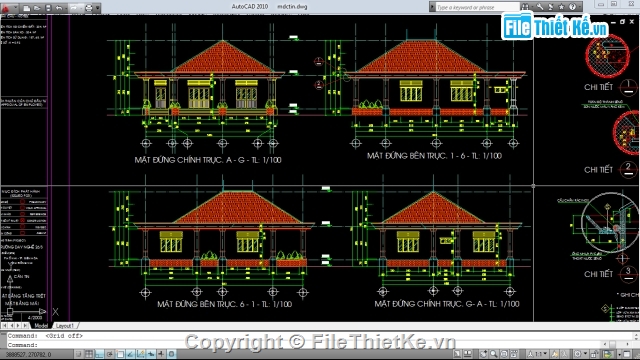This screenshot has height=360, width=640.
Task: Activate the Pan hand tool in status bar
Action: (x=483, y=354)
